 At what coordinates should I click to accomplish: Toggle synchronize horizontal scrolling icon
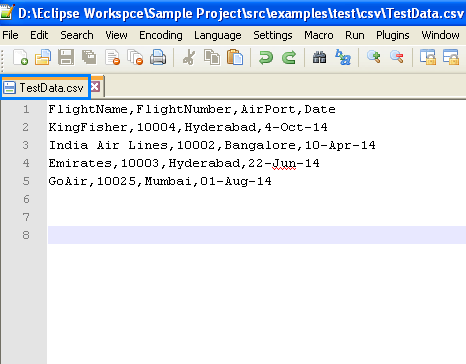(x=451, y=57)
